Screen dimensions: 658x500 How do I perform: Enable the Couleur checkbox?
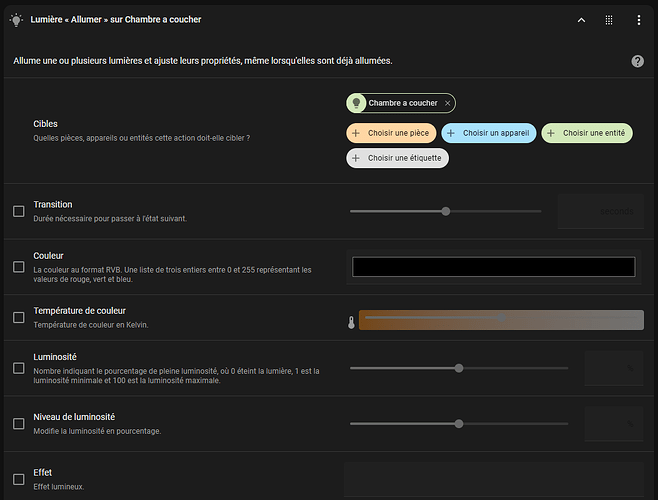pyautogui.click(x=18, y=267)
